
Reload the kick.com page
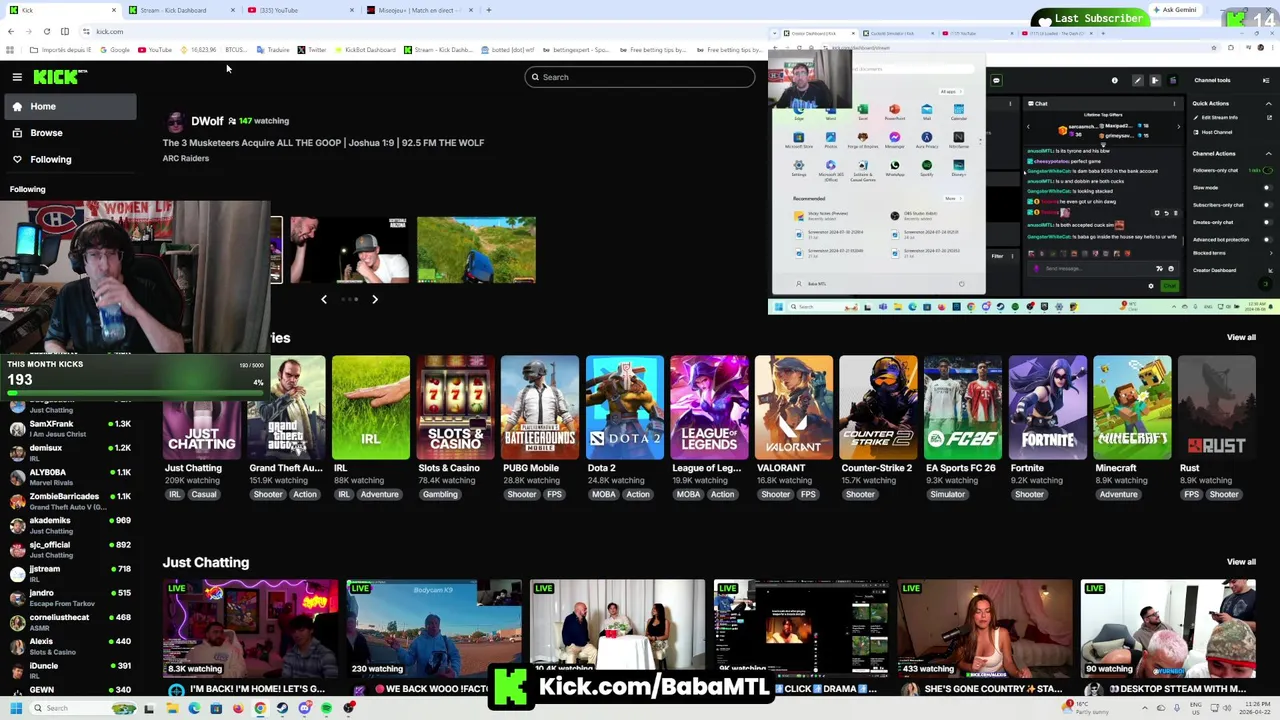(46, 31)
